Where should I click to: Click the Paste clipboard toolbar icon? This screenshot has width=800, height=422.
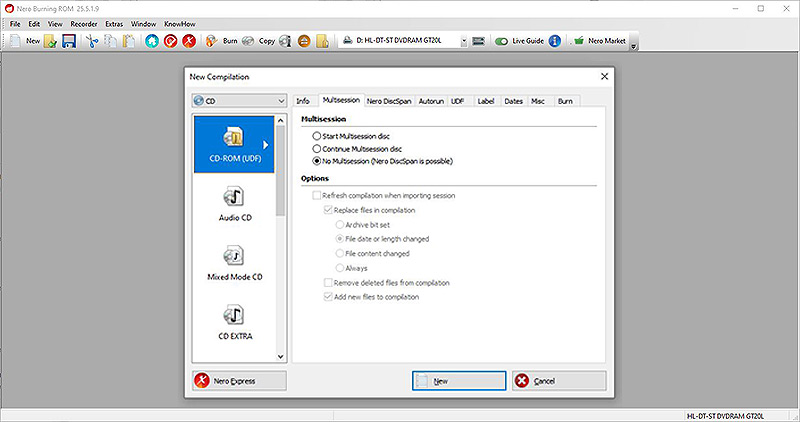(x=129, y=41)
